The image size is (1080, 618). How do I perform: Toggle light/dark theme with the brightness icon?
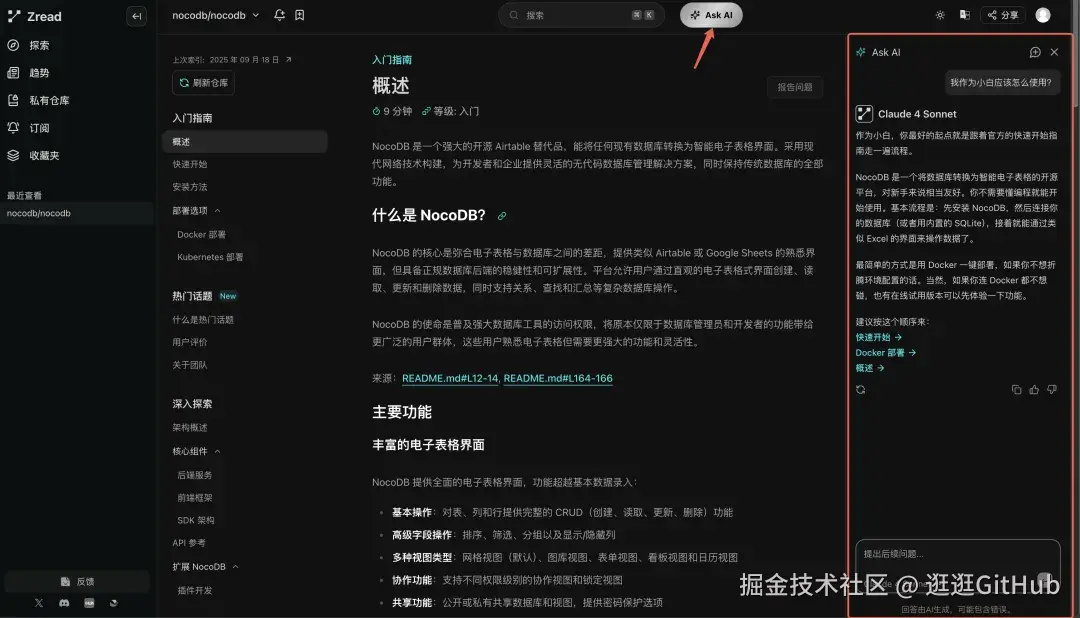pos(938,15)
